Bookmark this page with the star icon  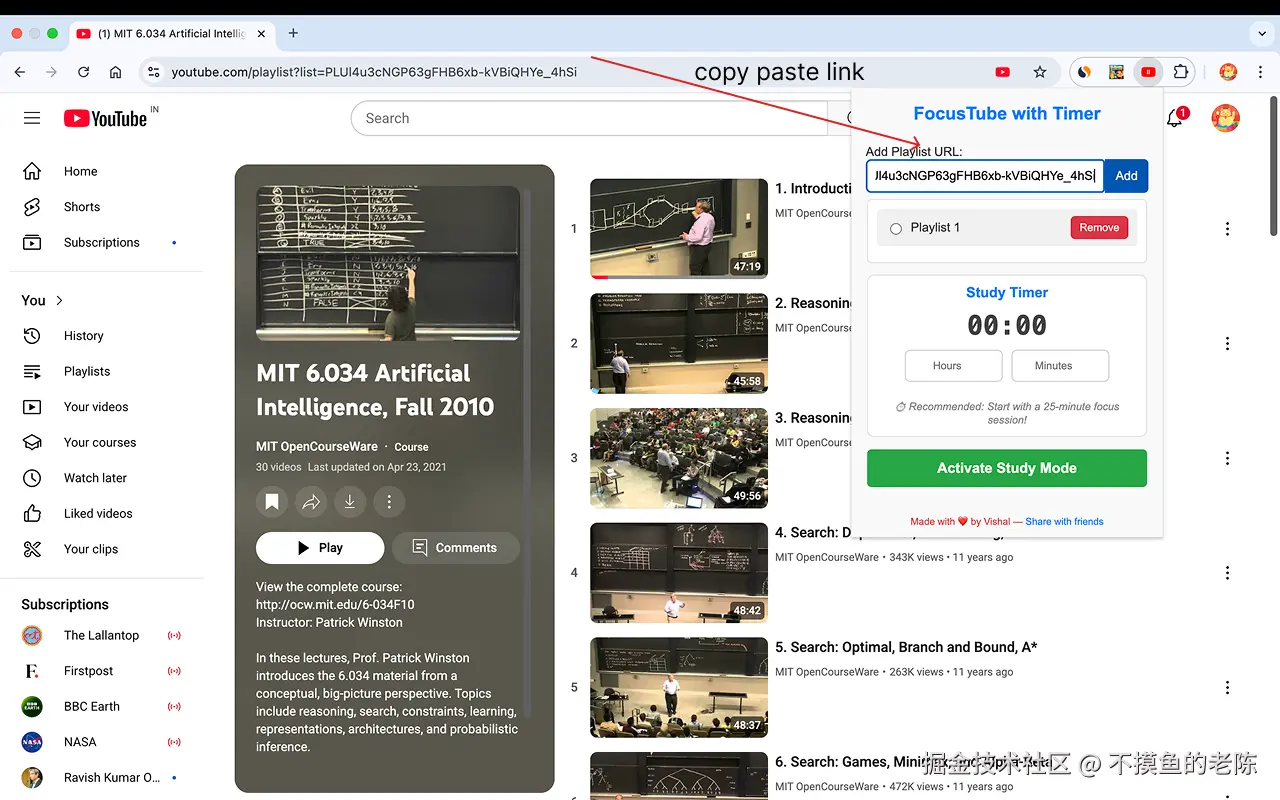pos(1040,72)
